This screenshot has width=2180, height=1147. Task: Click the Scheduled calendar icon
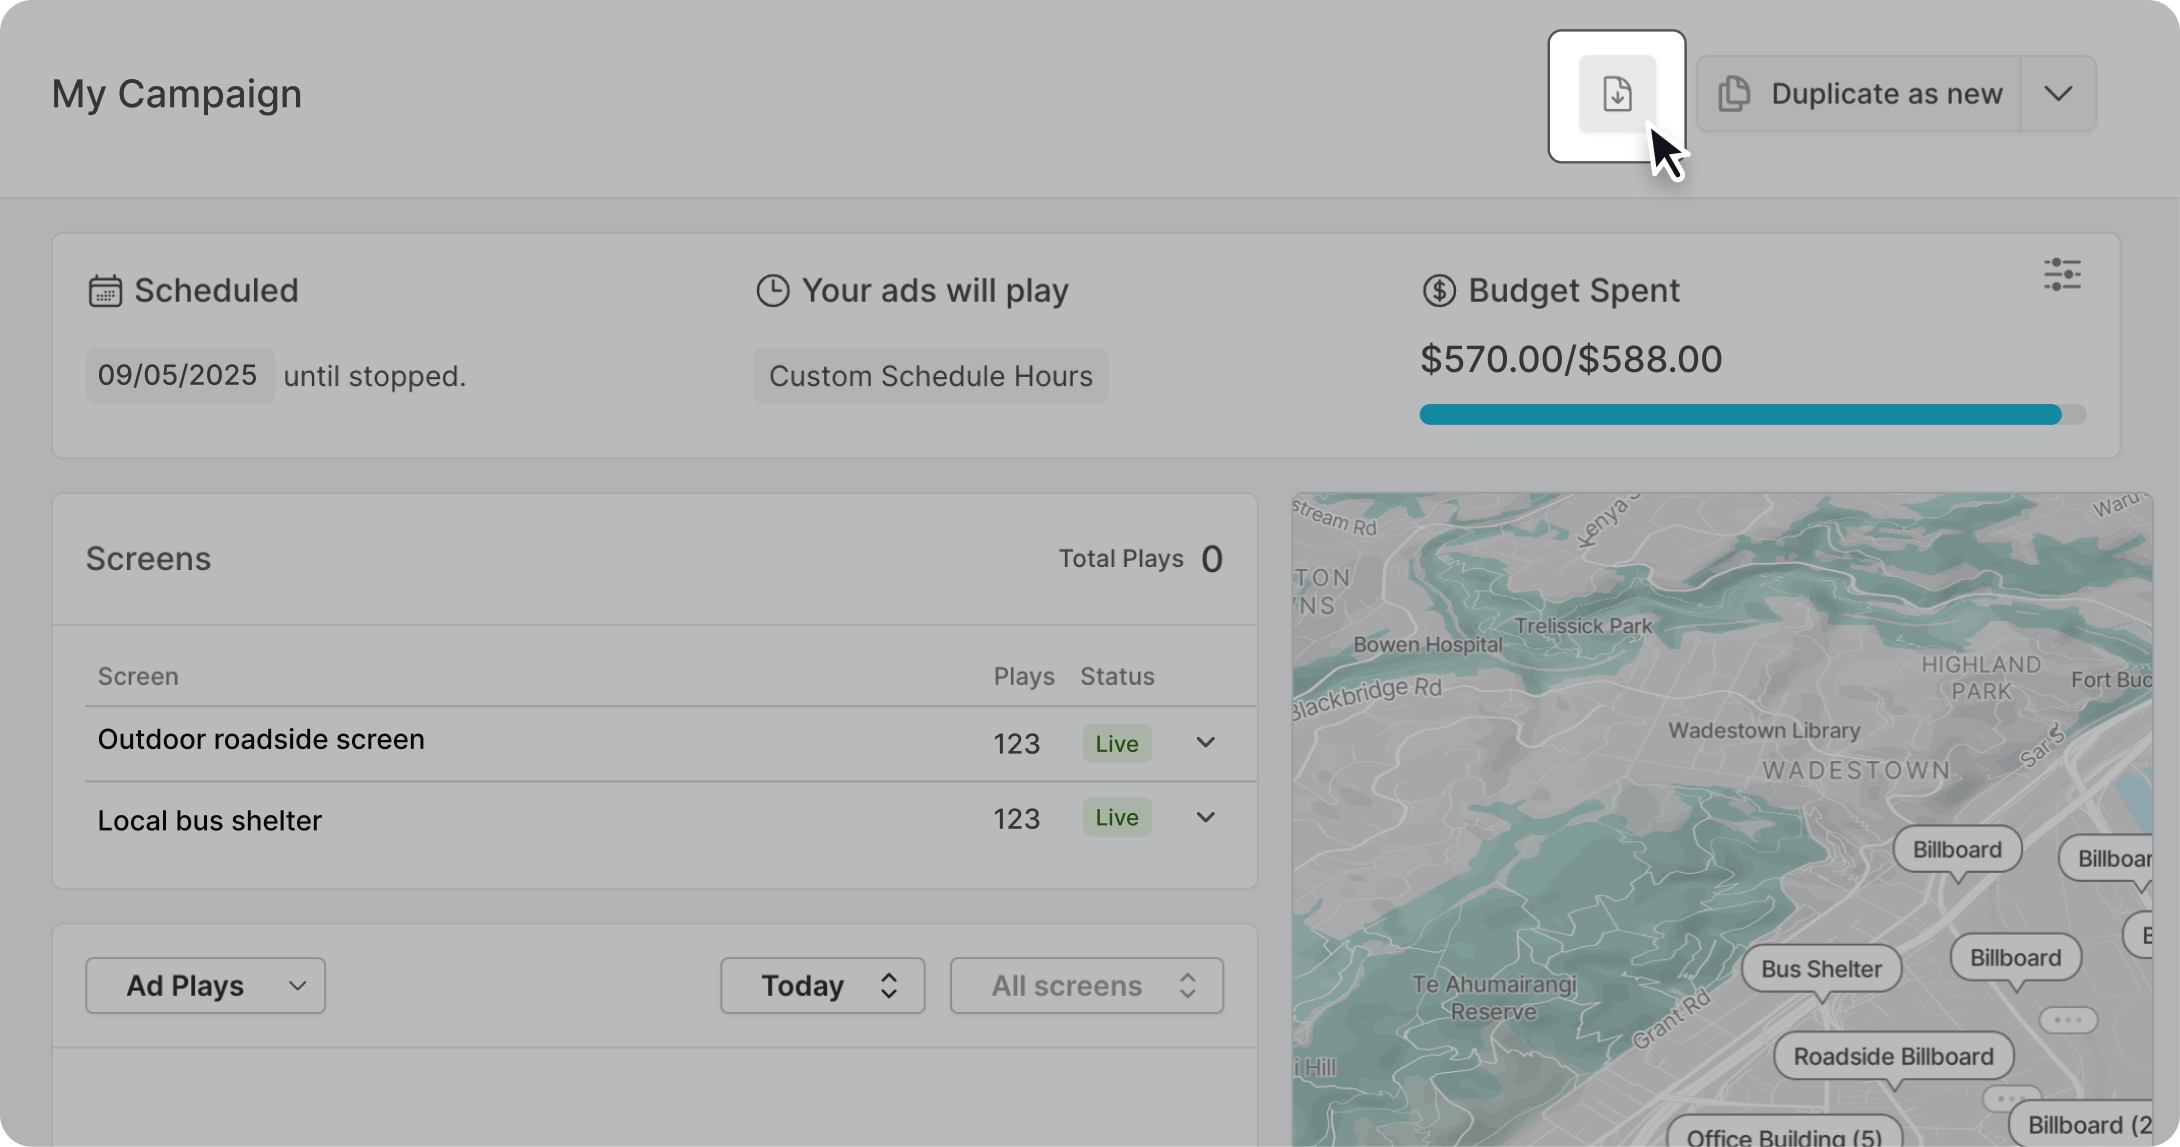point(105,291)
